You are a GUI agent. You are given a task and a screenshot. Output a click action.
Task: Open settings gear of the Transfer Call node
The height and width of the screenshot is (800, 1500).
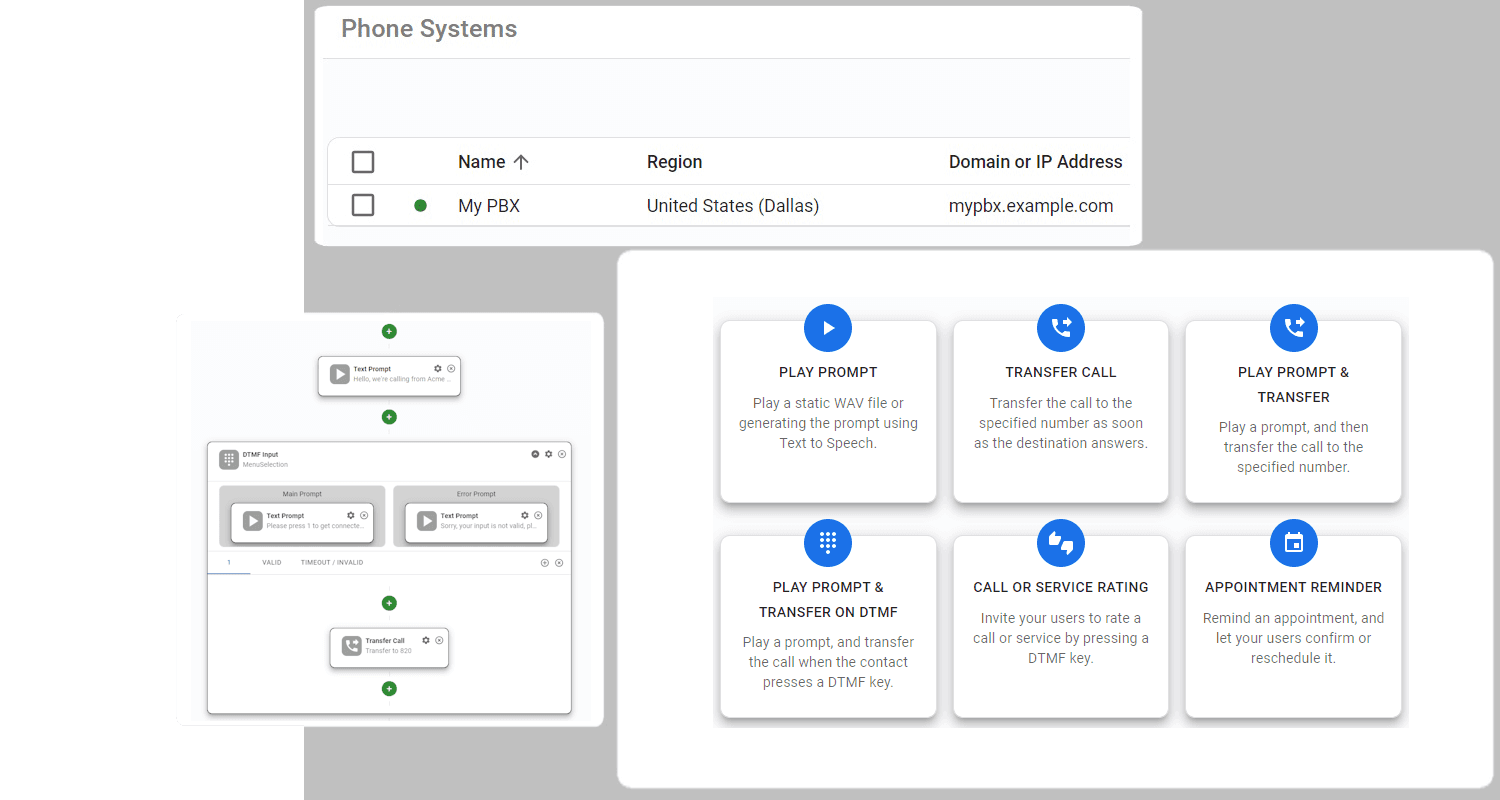pyautogui.click(x=426, y=640)
